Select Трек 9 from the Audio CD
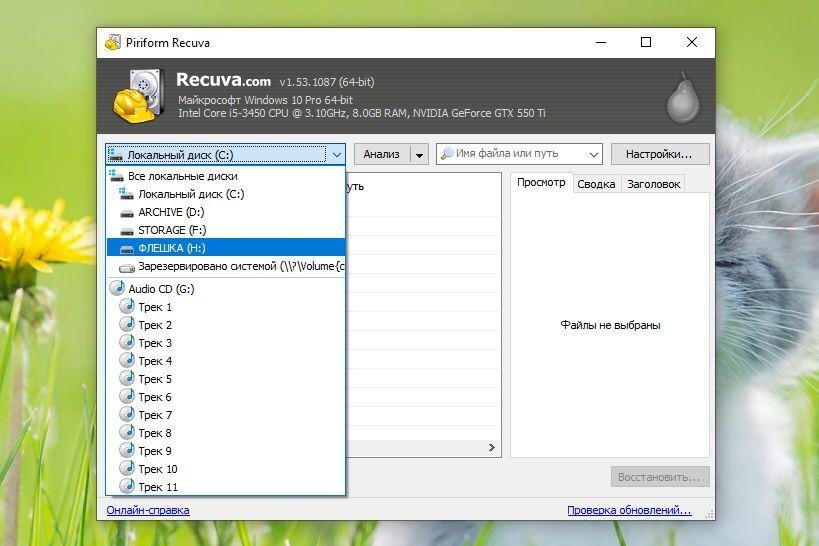This screenshot has height=546, width=819. click(225, 451)
